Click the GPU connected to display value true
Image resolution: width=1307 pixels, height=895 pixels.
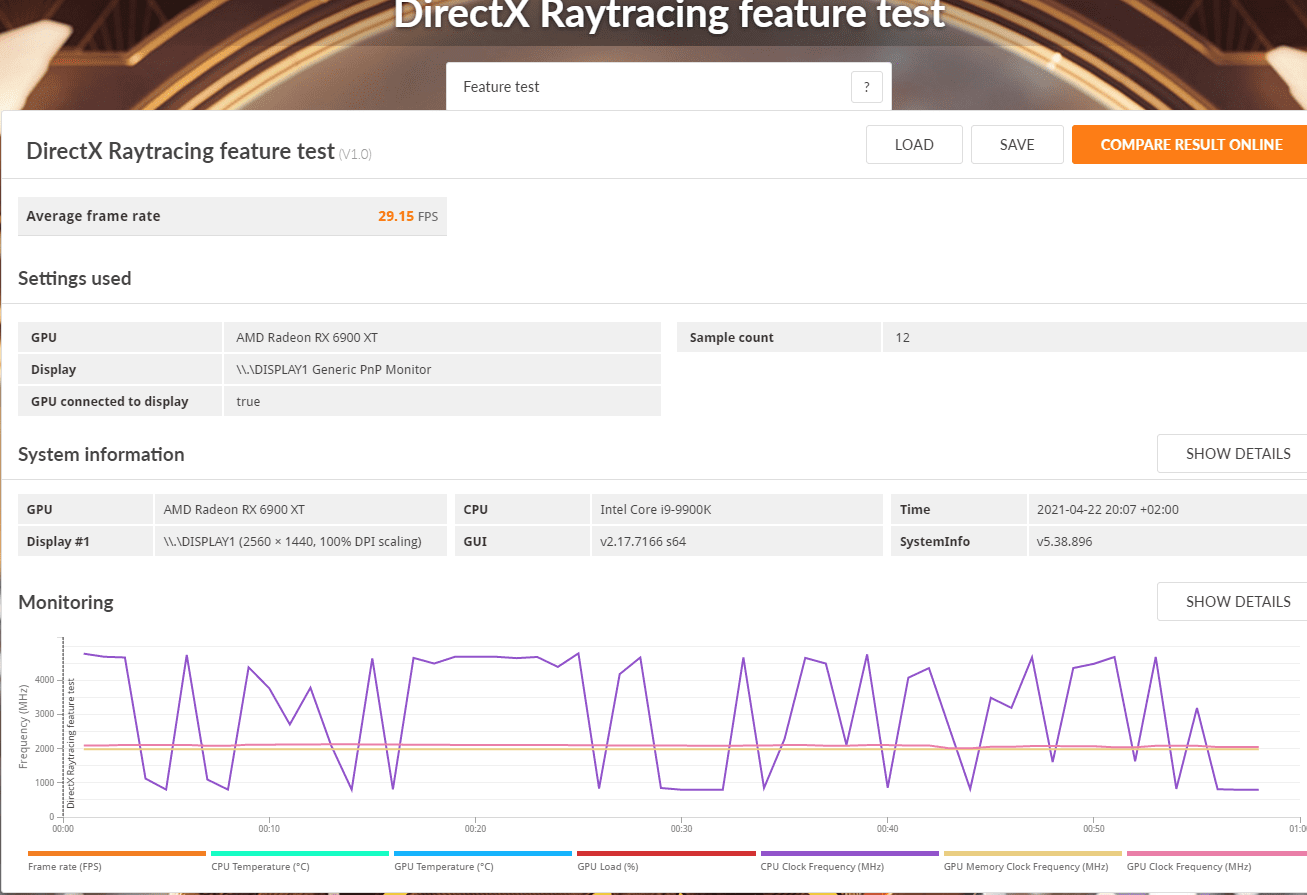(248, 402)
